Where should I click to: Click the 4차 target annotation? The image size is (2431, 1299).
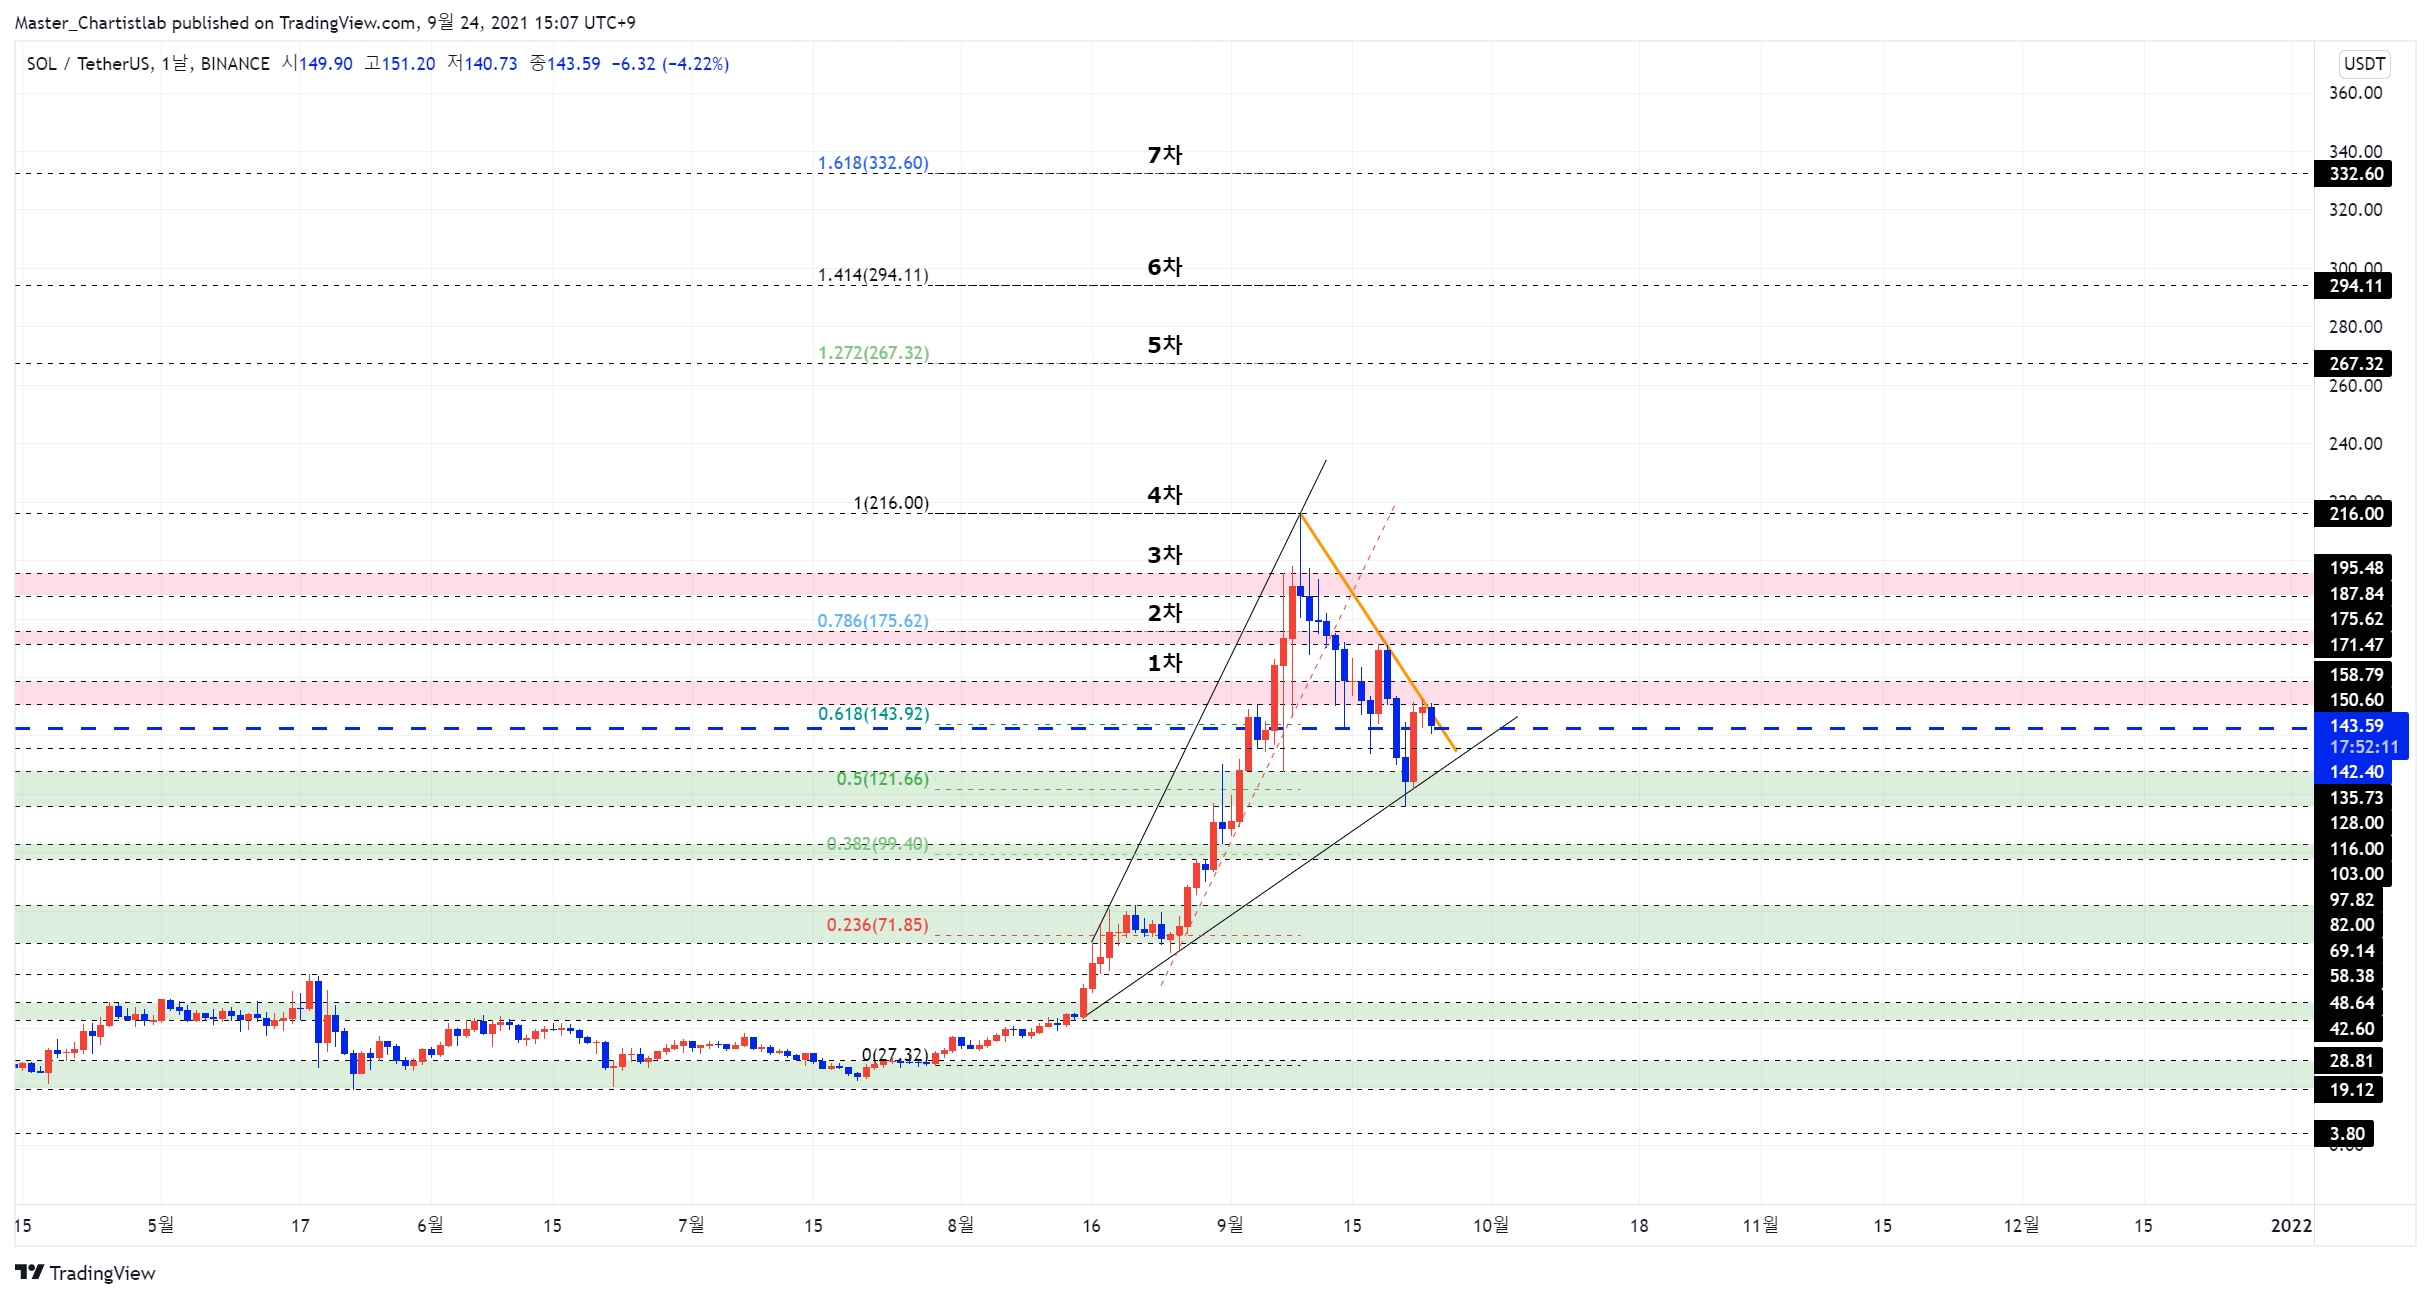click(x=1165, y=495)
